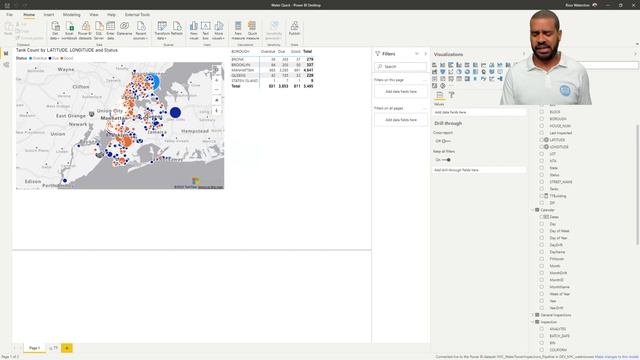Check the Week of Year field checkbox
640x360 pixels.
pyautogui.click(x=542, y=294)
